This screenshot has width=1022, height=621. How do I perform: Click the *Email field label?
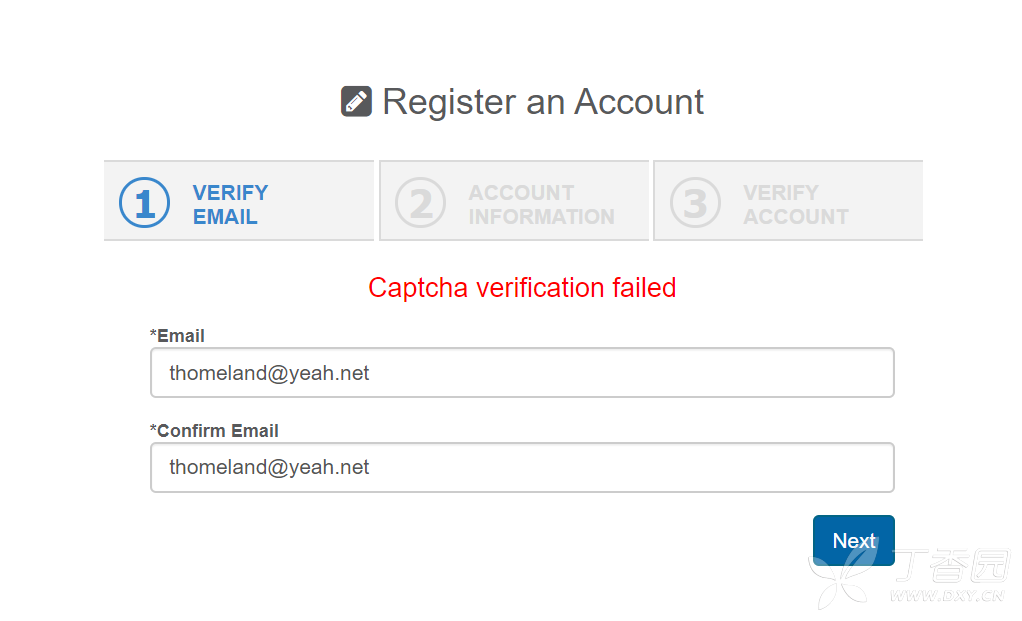pyautogui.click(x=177, y=336)
